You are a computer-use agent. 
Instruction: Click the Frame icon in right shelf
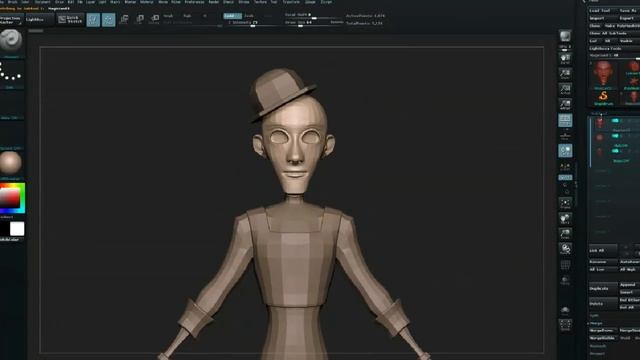[x=565, y=203]
